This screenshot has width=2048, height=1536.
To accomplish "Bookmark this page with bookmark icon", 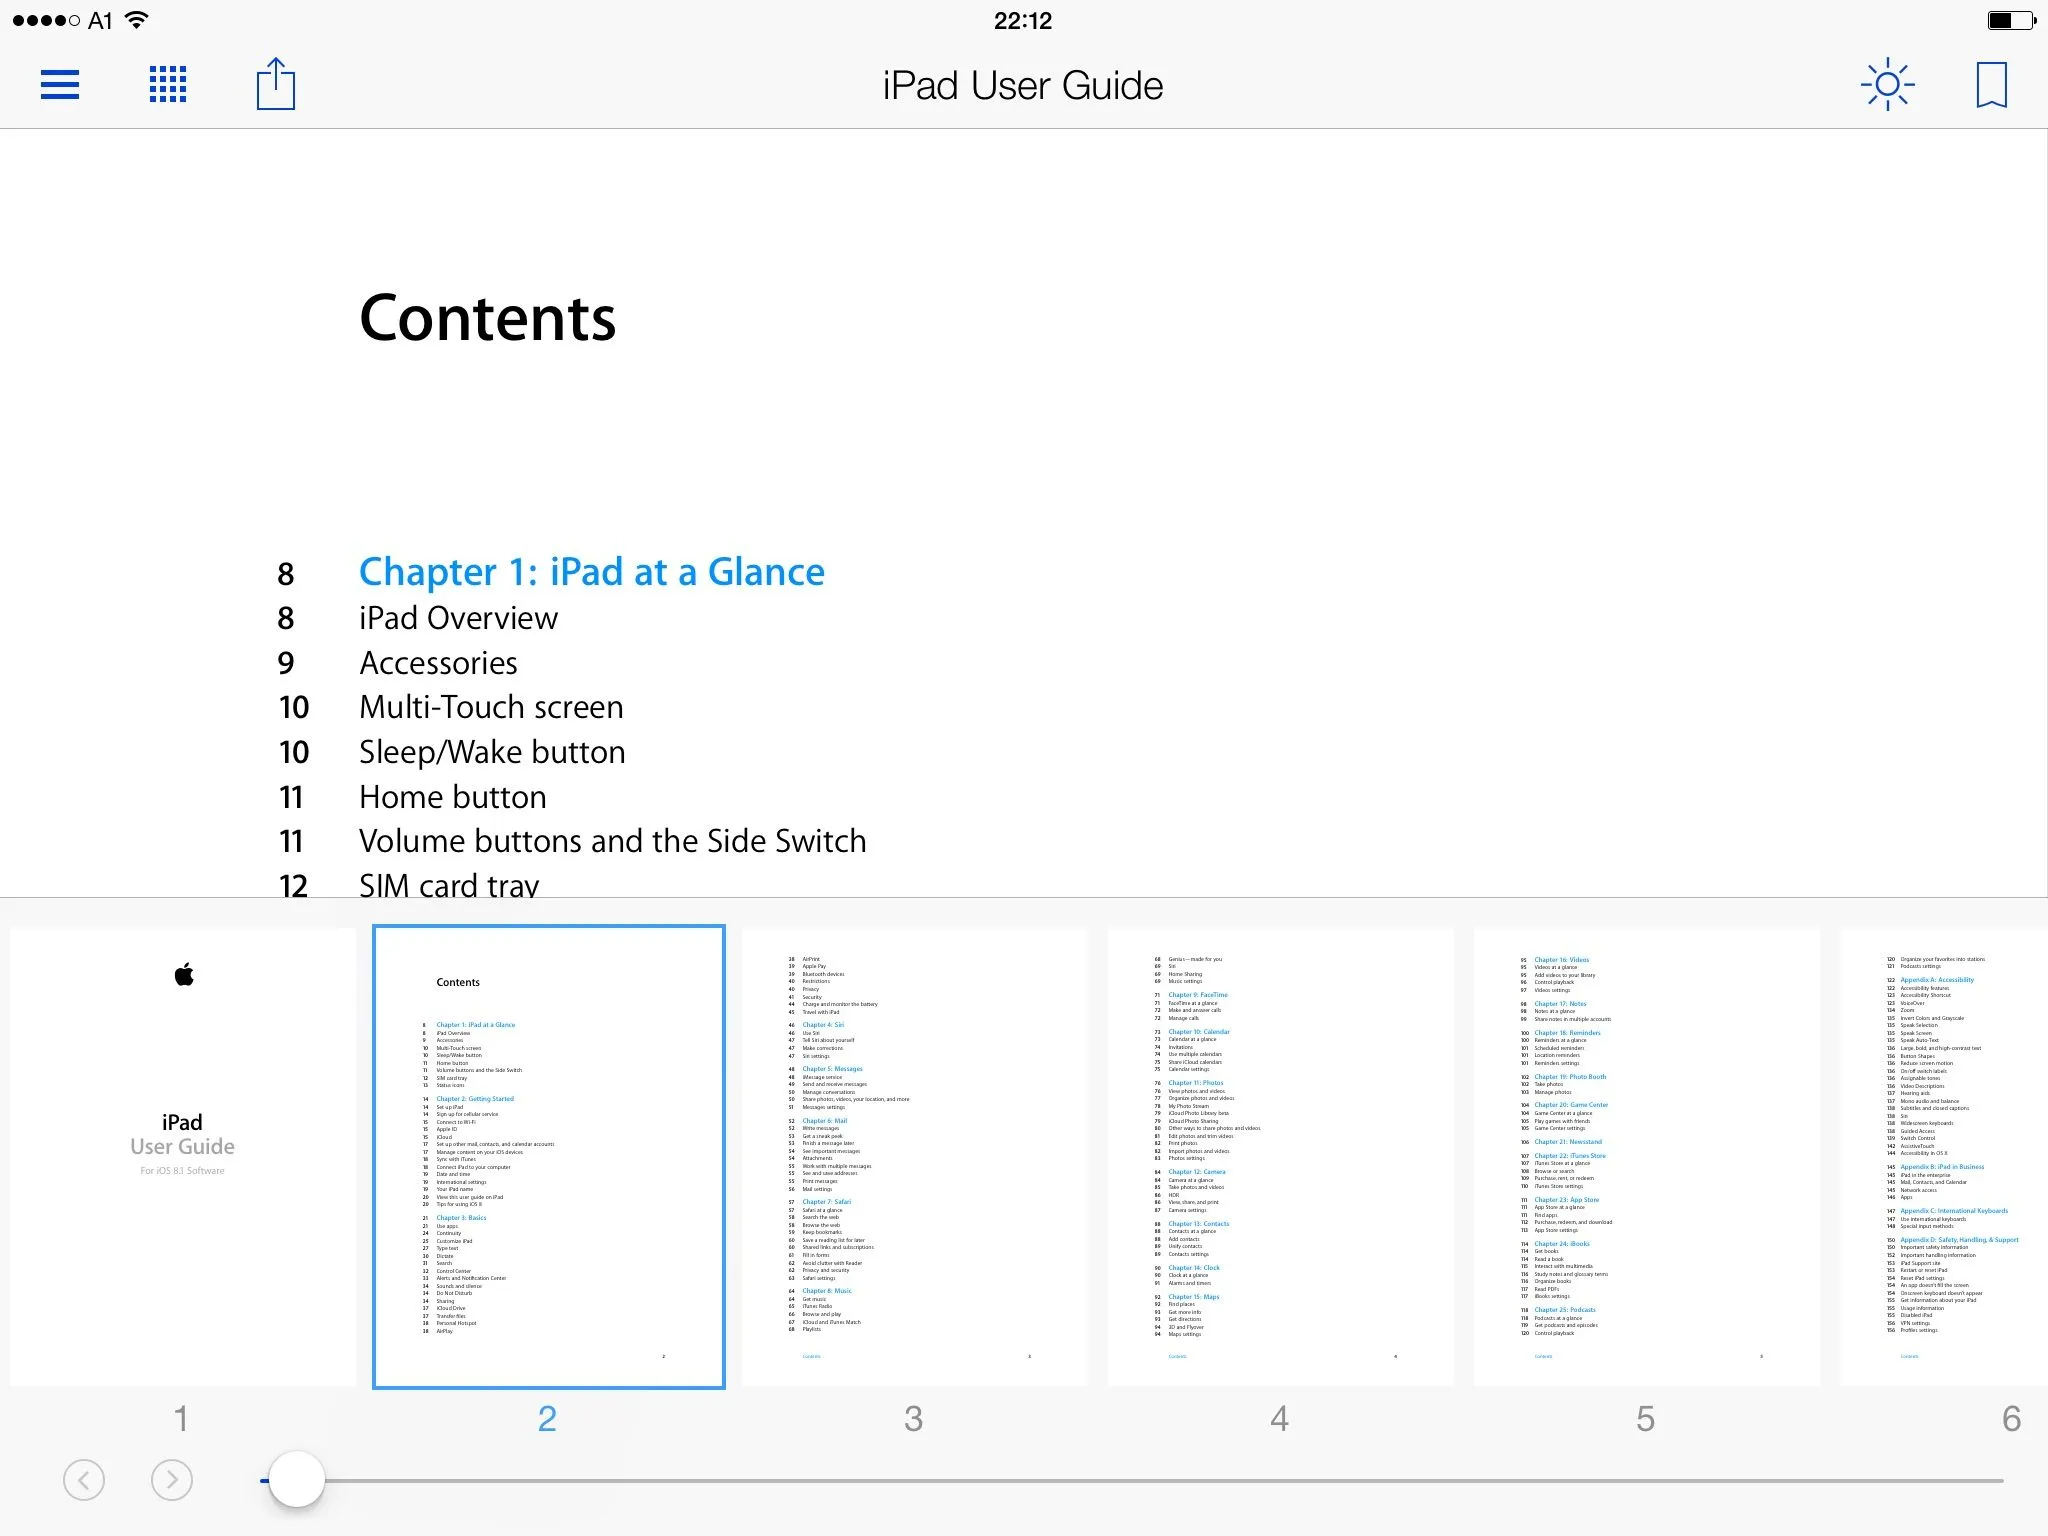I will pyautogui.click(x=1991, y=85).
